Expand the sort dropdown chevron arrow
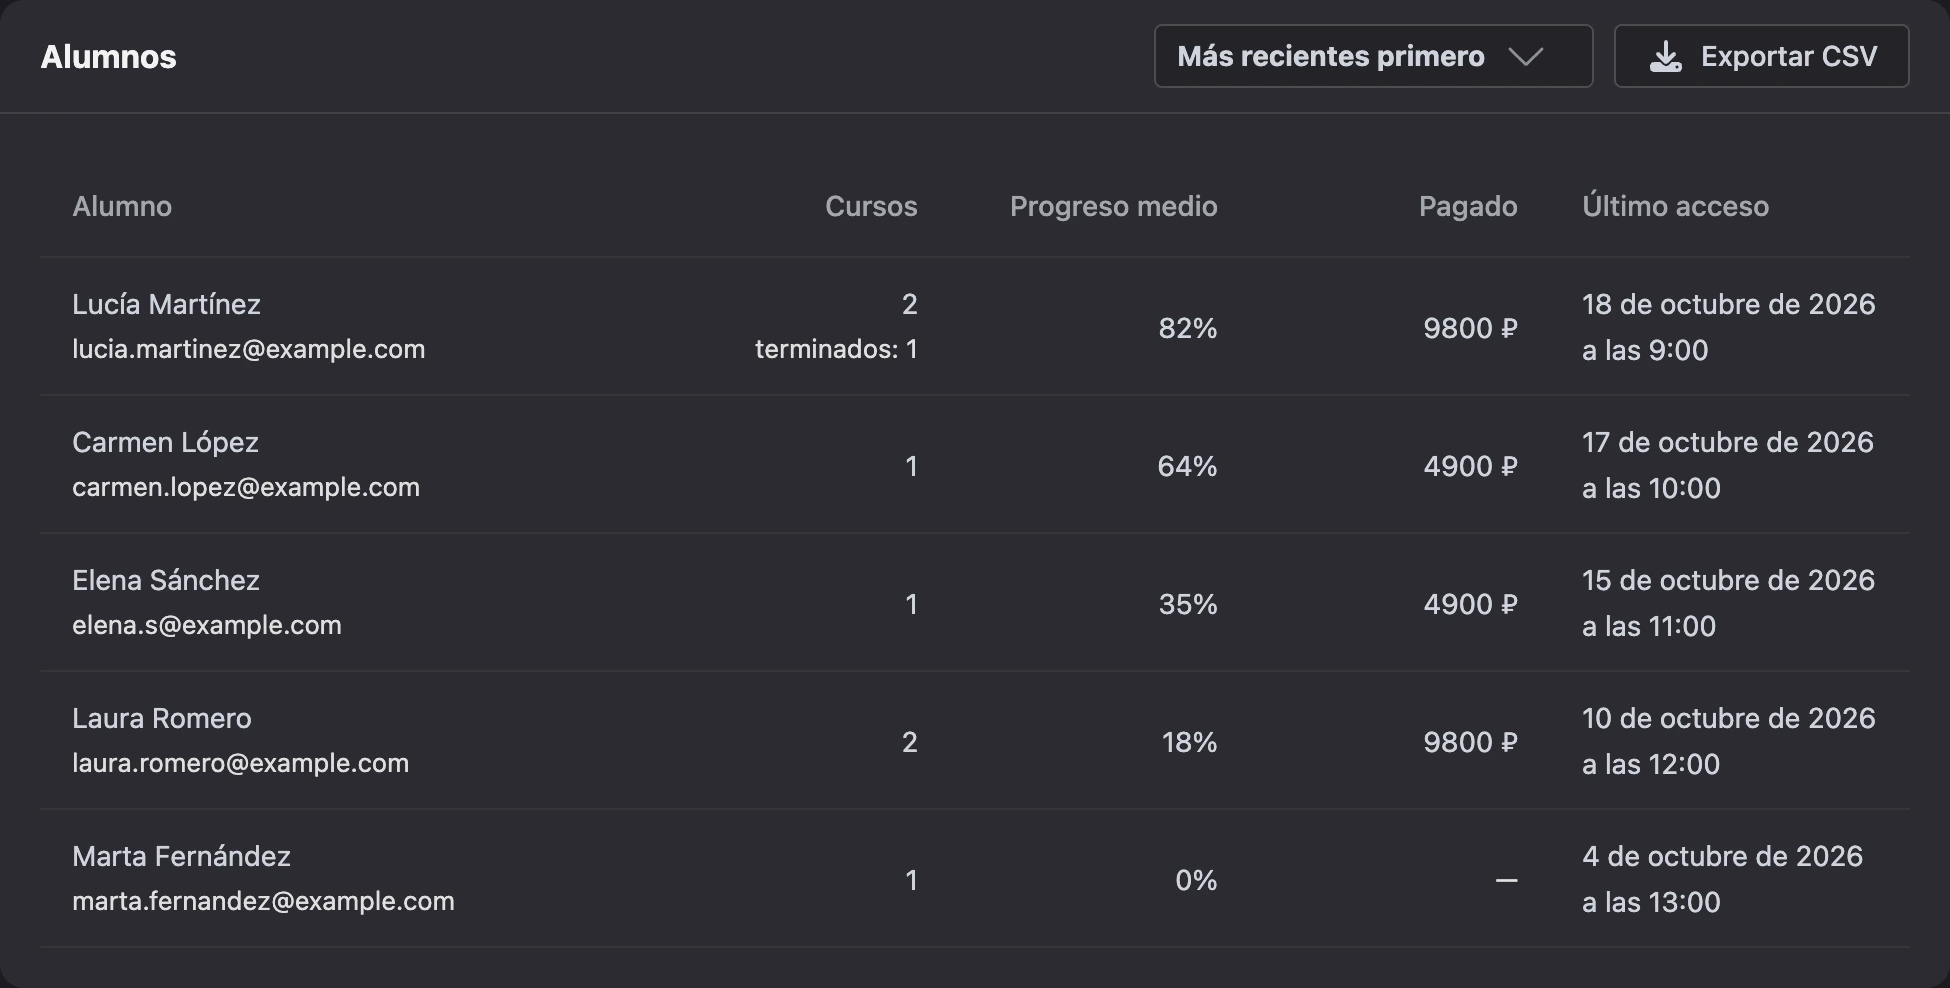 1526,57
